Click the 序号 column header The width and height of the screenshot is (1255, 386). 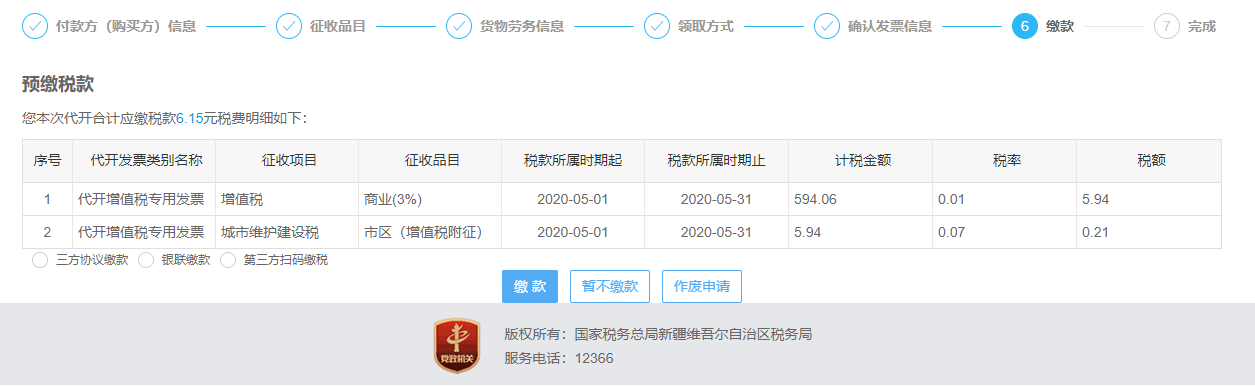tap(47, 161)
